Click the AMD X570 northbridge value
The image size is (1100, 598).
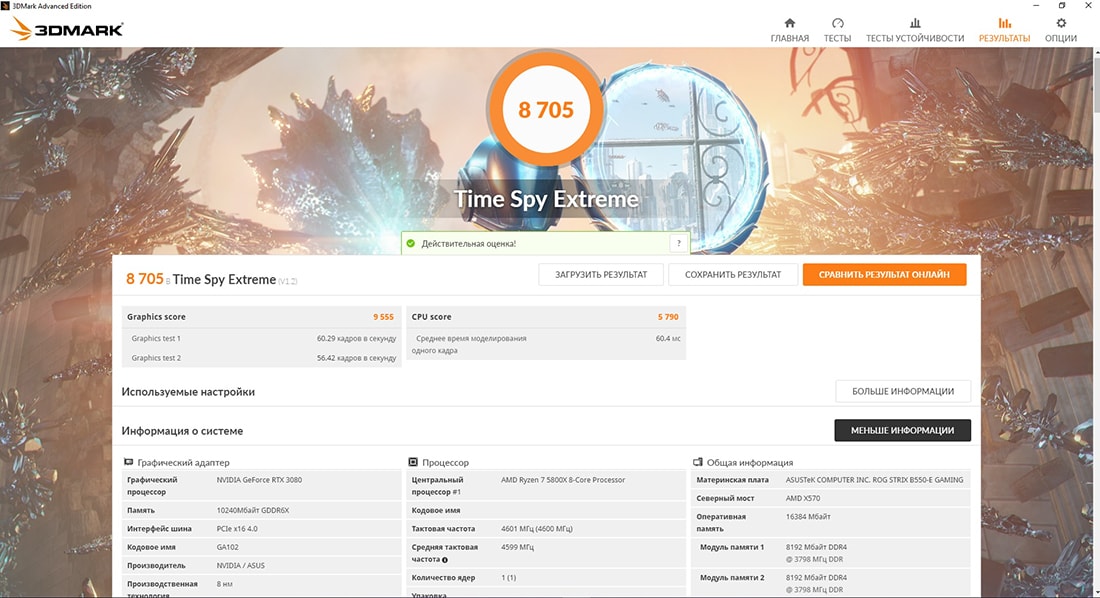tap(803, 498)
